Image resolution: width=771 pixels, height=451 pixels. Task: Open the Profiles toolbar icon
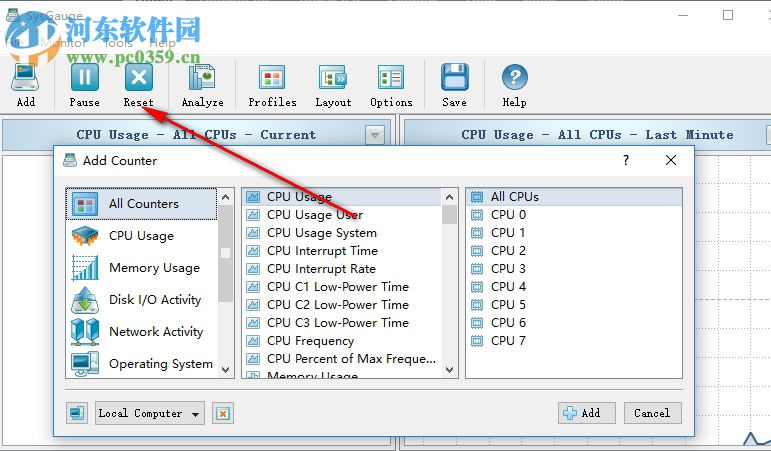pos(272,78)
